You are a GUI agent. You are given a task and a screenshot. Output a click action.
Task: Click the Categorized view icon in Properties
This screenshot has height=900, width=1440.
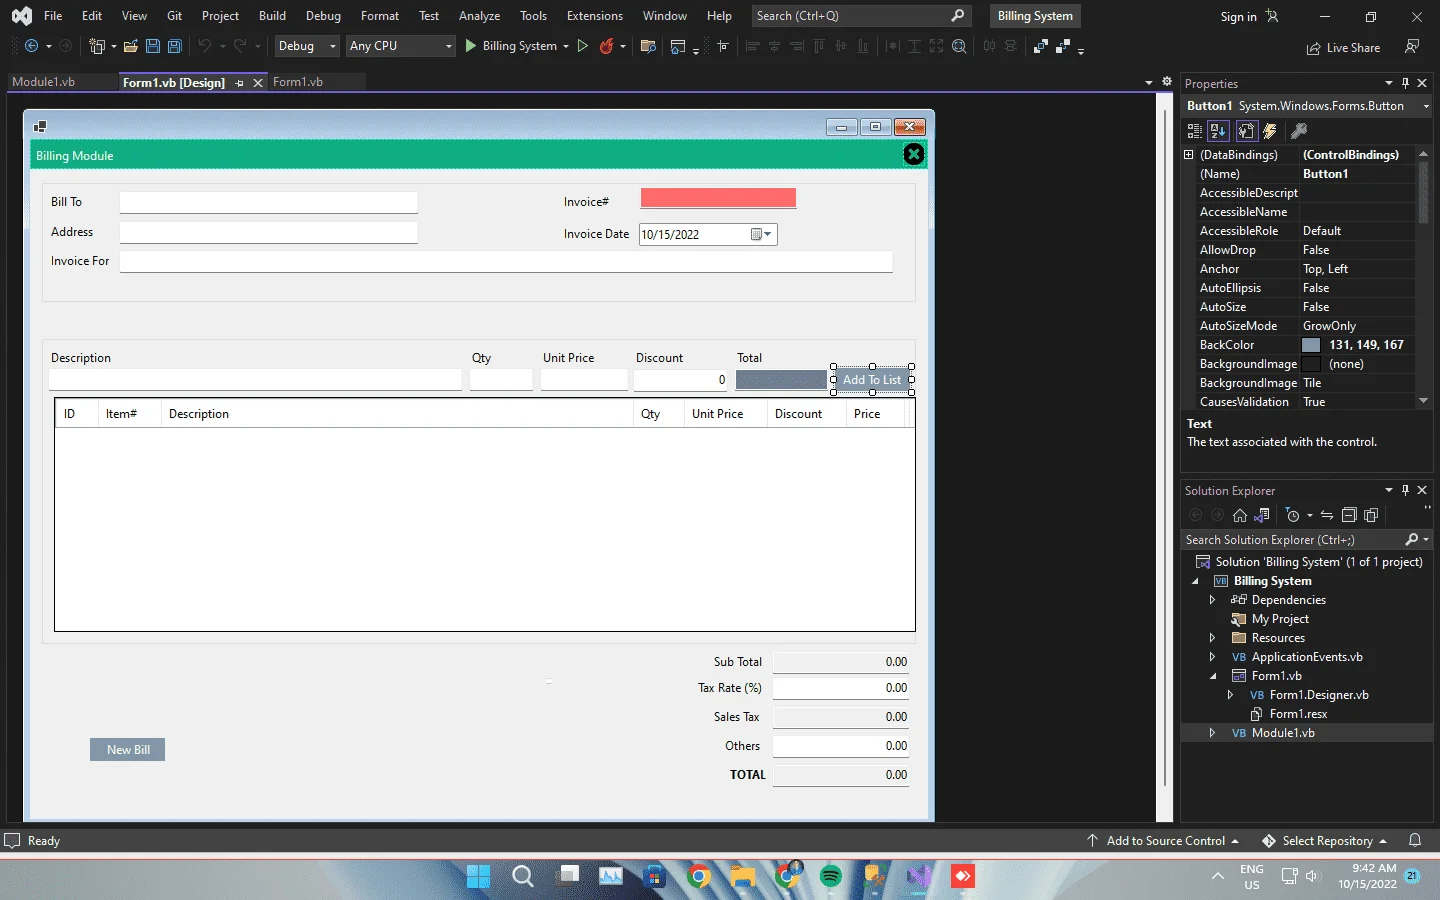click(1194, 131)
